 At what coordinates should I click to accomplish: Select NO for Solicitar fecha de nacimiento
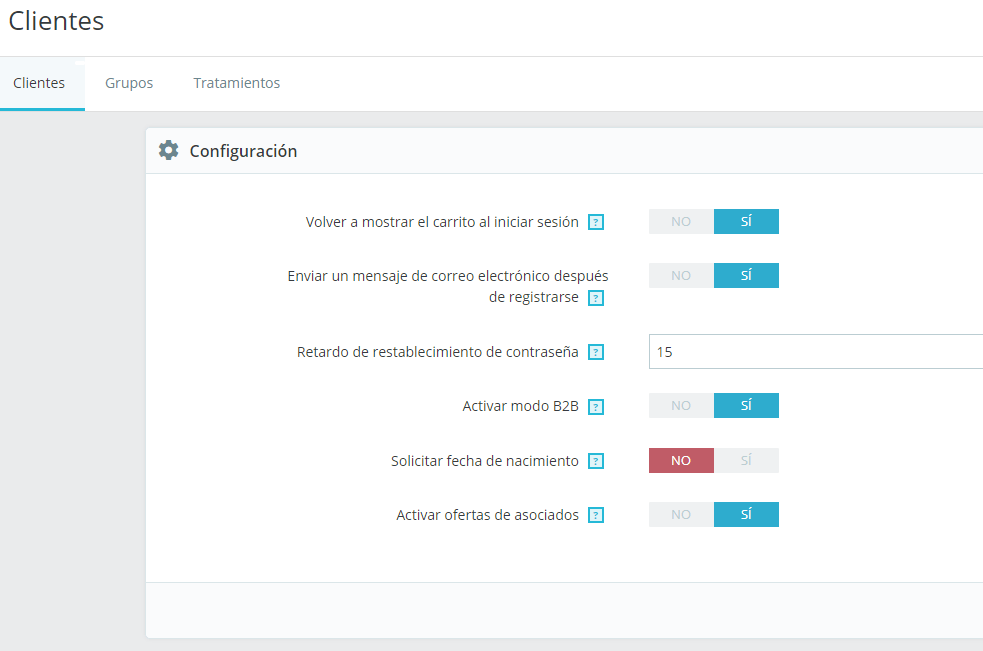[681, 460]
